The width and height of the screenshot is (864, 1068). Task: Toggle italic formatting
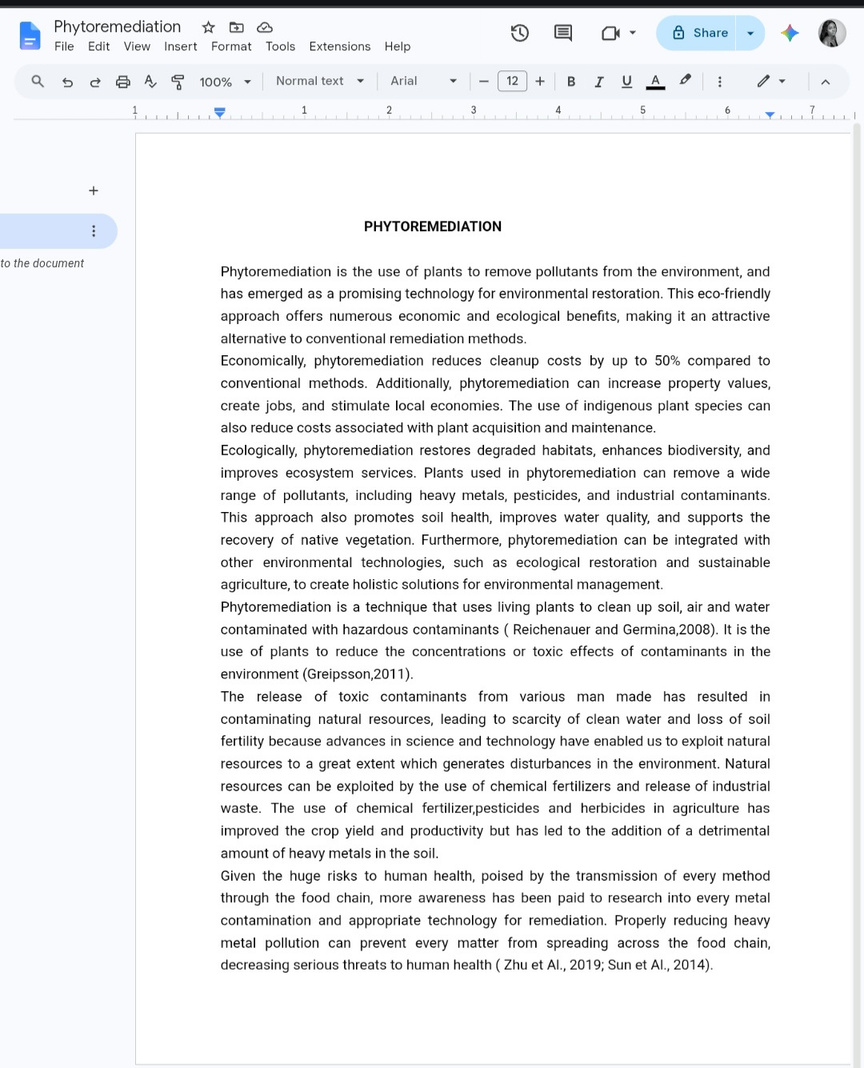click(x=599, y=82)
